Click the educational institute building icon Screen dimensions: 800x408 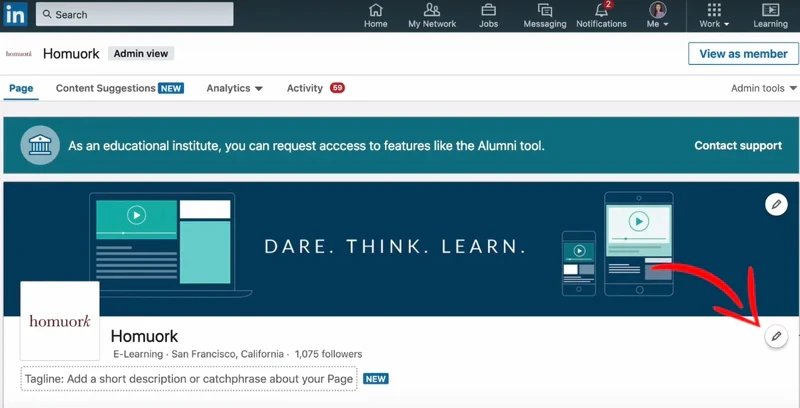[x=40, y=145]
